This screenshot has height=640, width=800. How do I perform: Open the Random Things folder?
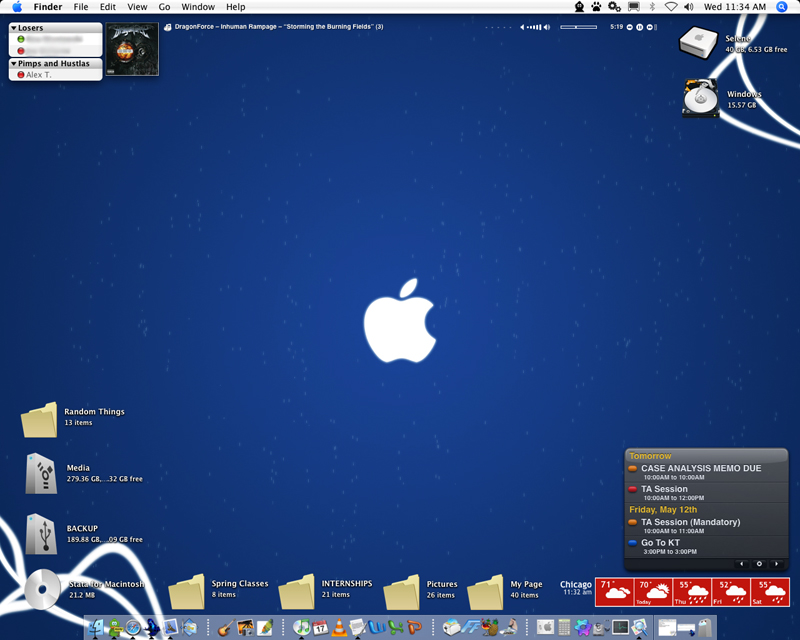(x=39, y=420)
